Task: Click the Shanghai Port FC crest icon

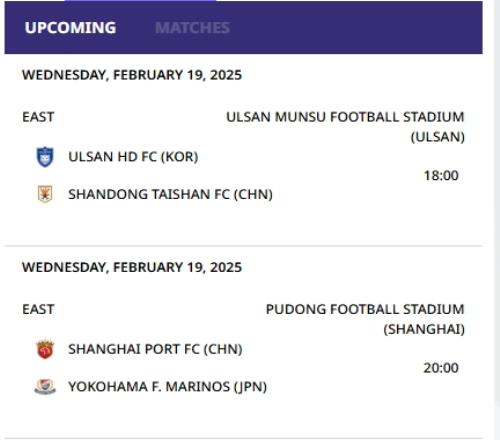Action: coord(45,349)
